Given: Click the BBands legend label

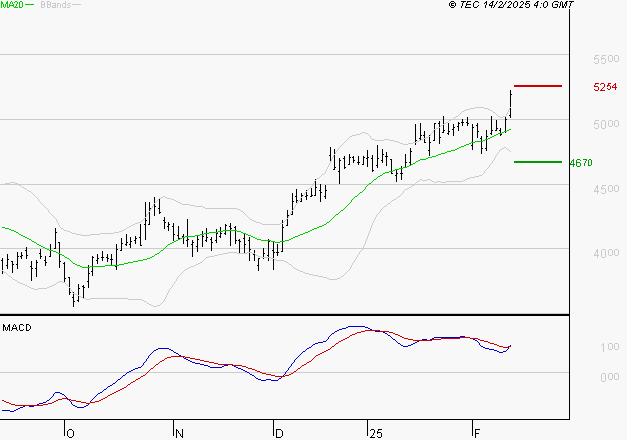Looking at the screenshot, I should pyautogui.click(x=56, y=5).
